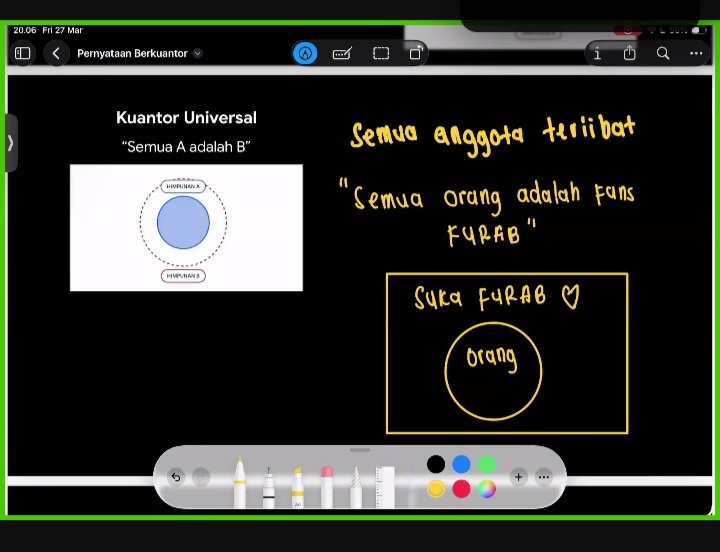This screenshot has height=552, width=720.
Task: Open search with the magnifier icon
Action: click(x=663, y=54)
